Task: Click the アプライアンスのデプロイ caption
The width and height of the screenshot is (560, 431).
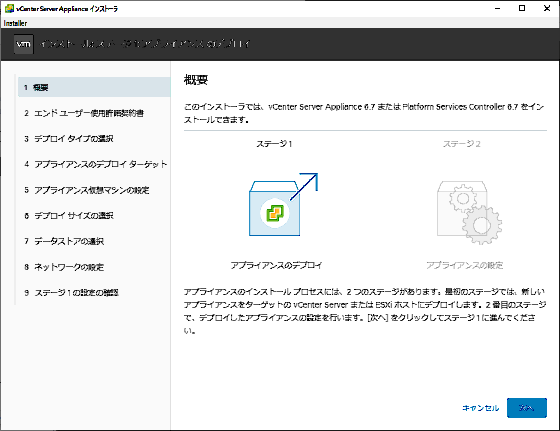Action: [x=276, y=265]
